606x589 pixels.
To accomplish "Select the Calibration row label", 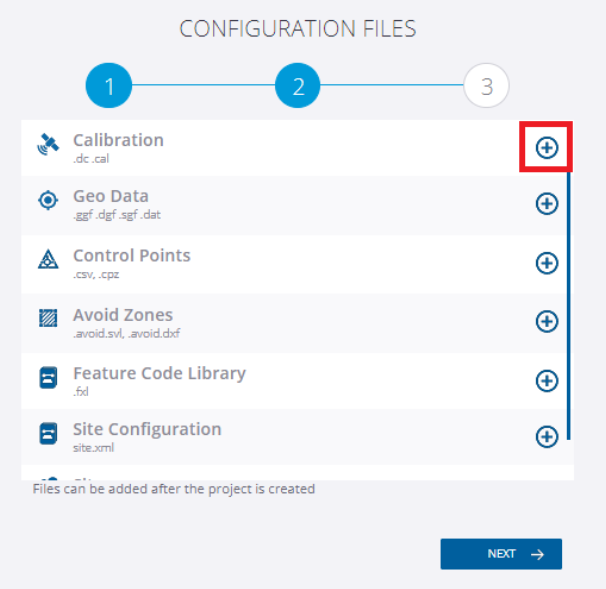I will (118, 140).
